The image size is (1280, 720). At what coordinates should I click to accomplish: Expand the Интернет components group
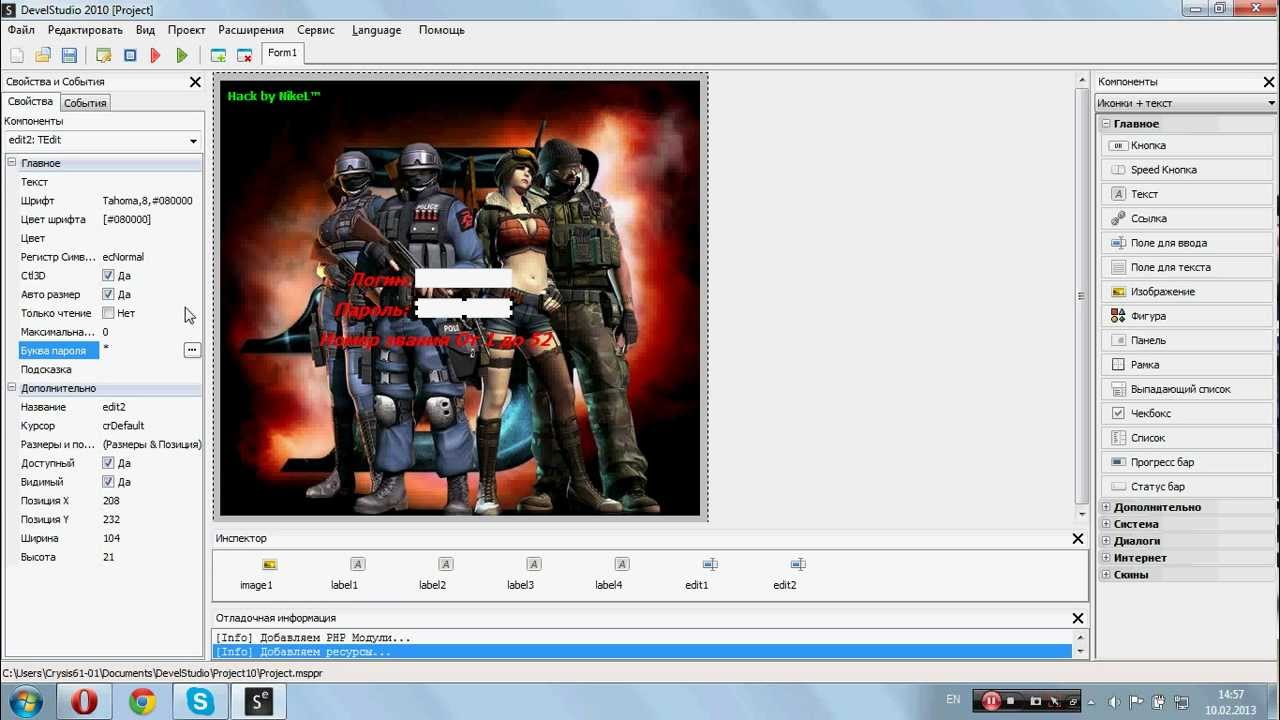click(1106, 558)
